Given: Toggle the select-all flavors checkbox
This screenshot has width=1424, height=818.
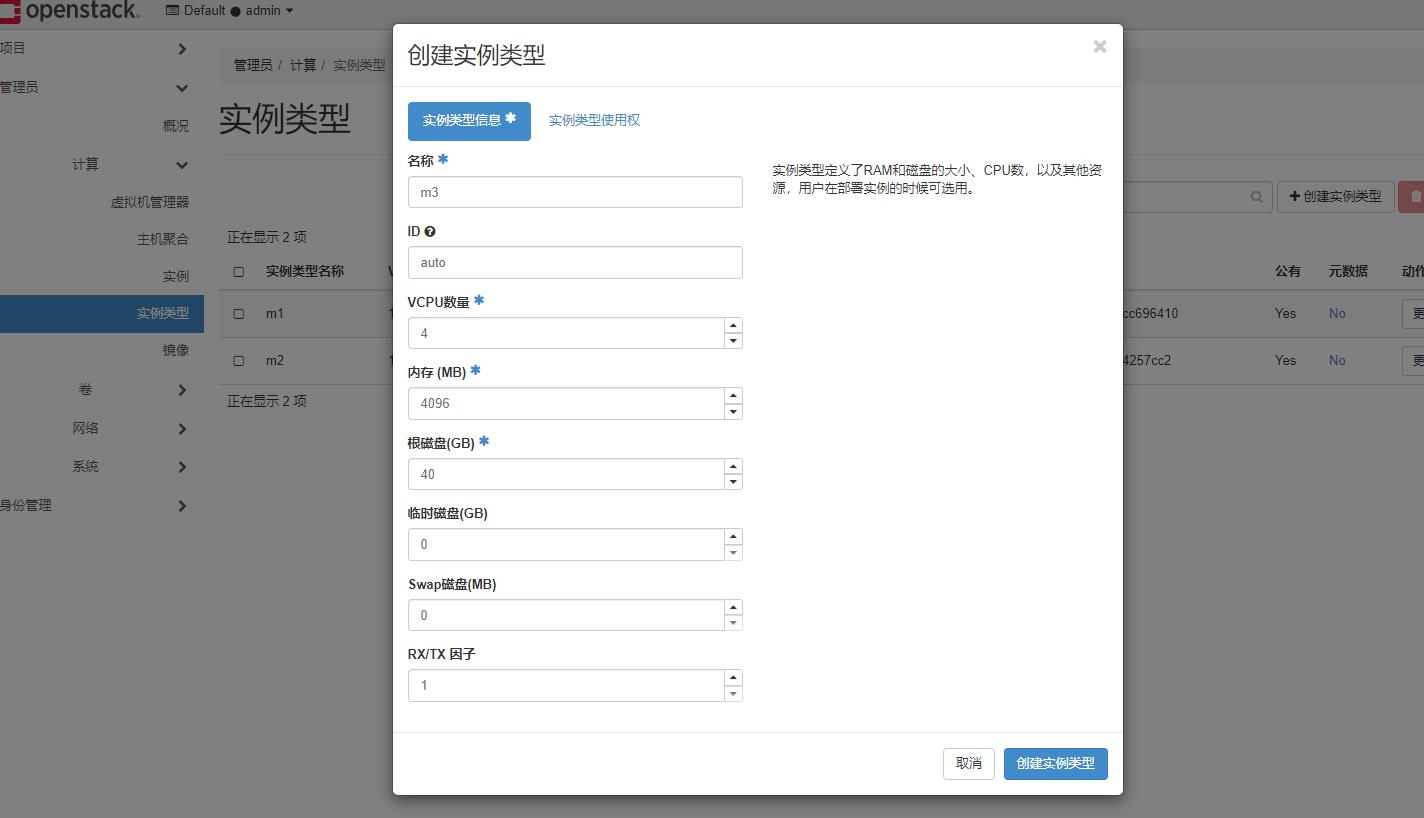Looking at the screenshot, I should click(238, 272).
